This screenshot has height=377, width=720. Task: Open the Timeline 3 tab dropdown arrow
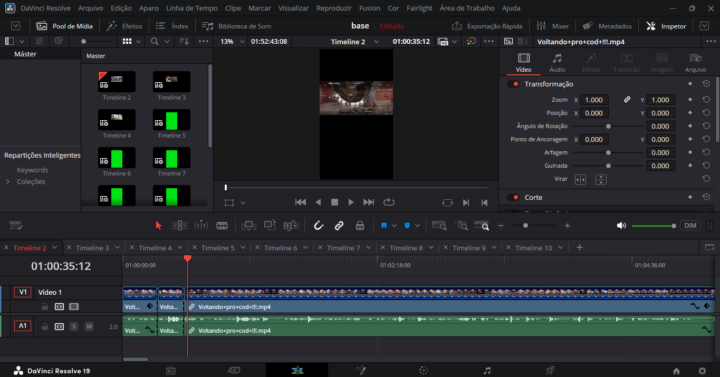(x=117, y=248)
